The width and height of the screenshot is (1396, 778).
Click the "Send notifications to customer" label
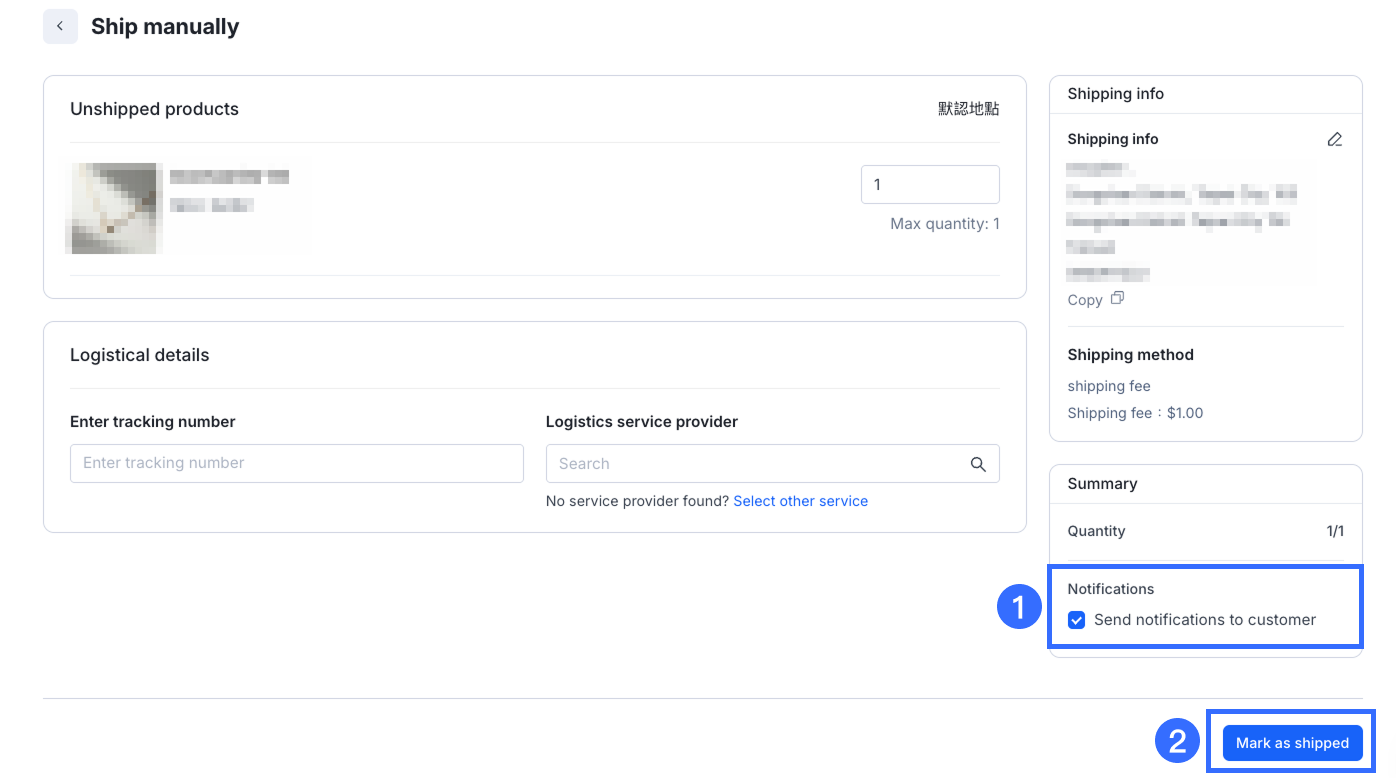point(1204,620)
